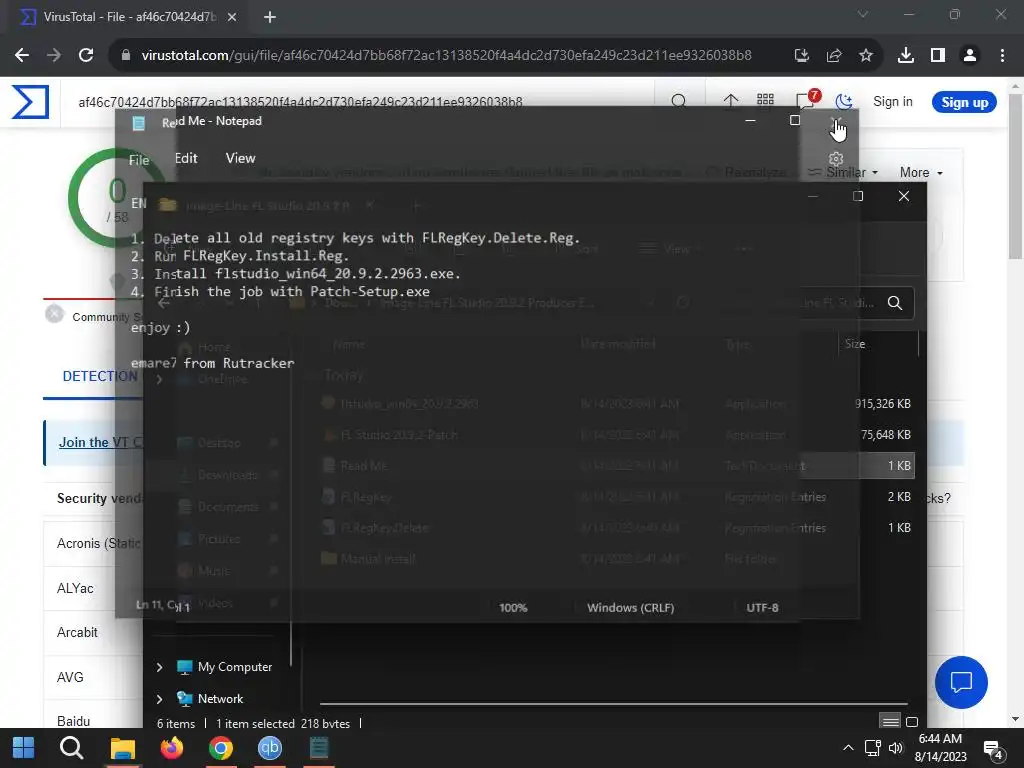Open Chrome profile avatar icon
This screenshot has height=768, width=1024.
[x=970, y=56]
